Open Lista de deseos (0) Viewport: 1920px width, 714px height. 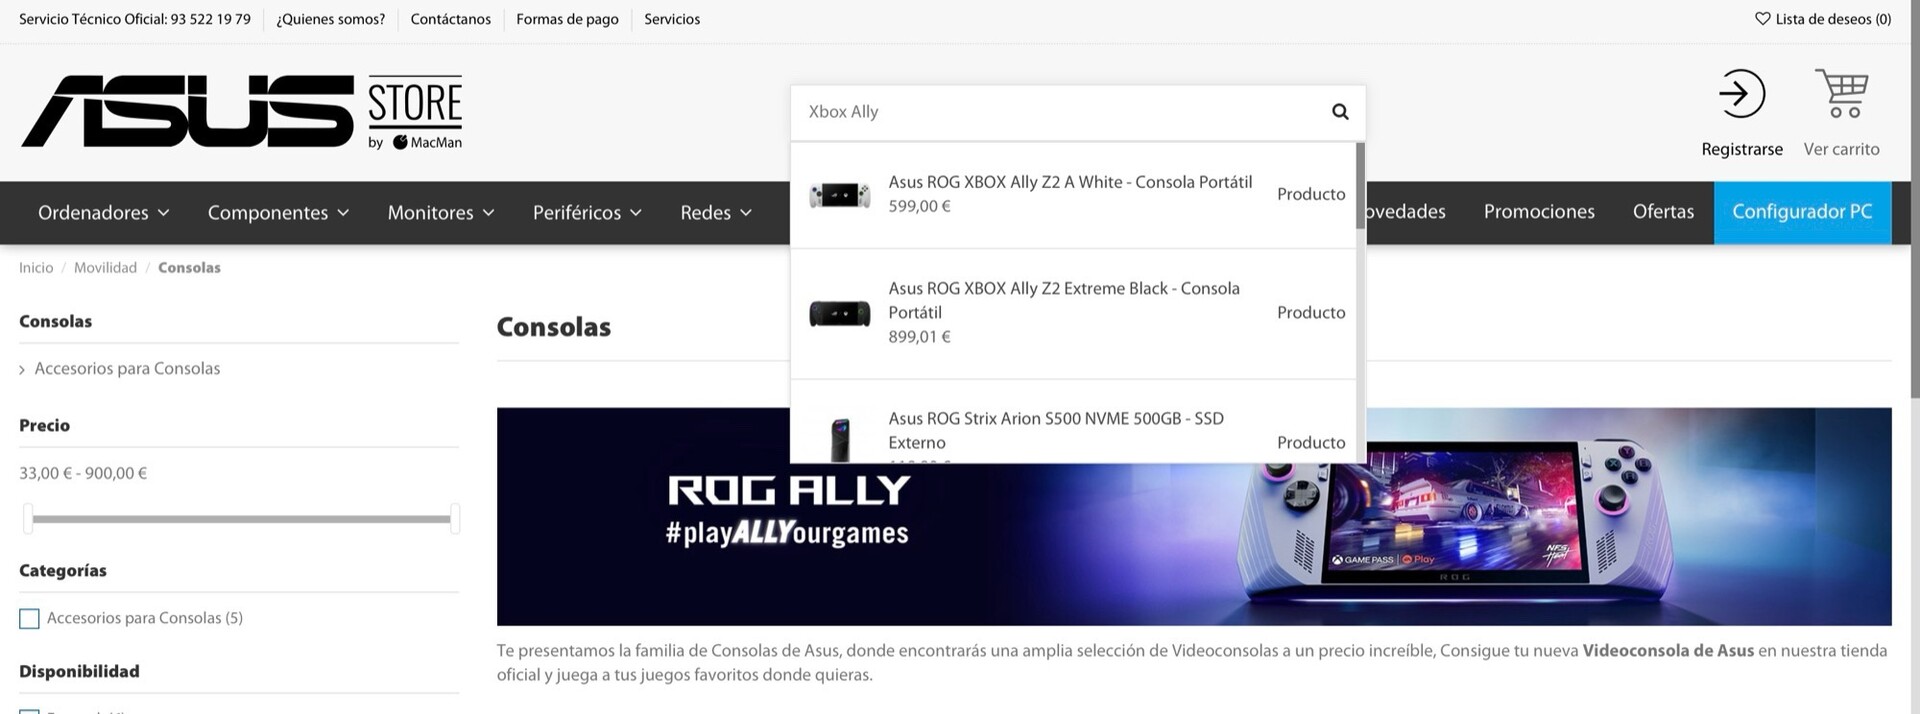click(x=1823, y=19)
